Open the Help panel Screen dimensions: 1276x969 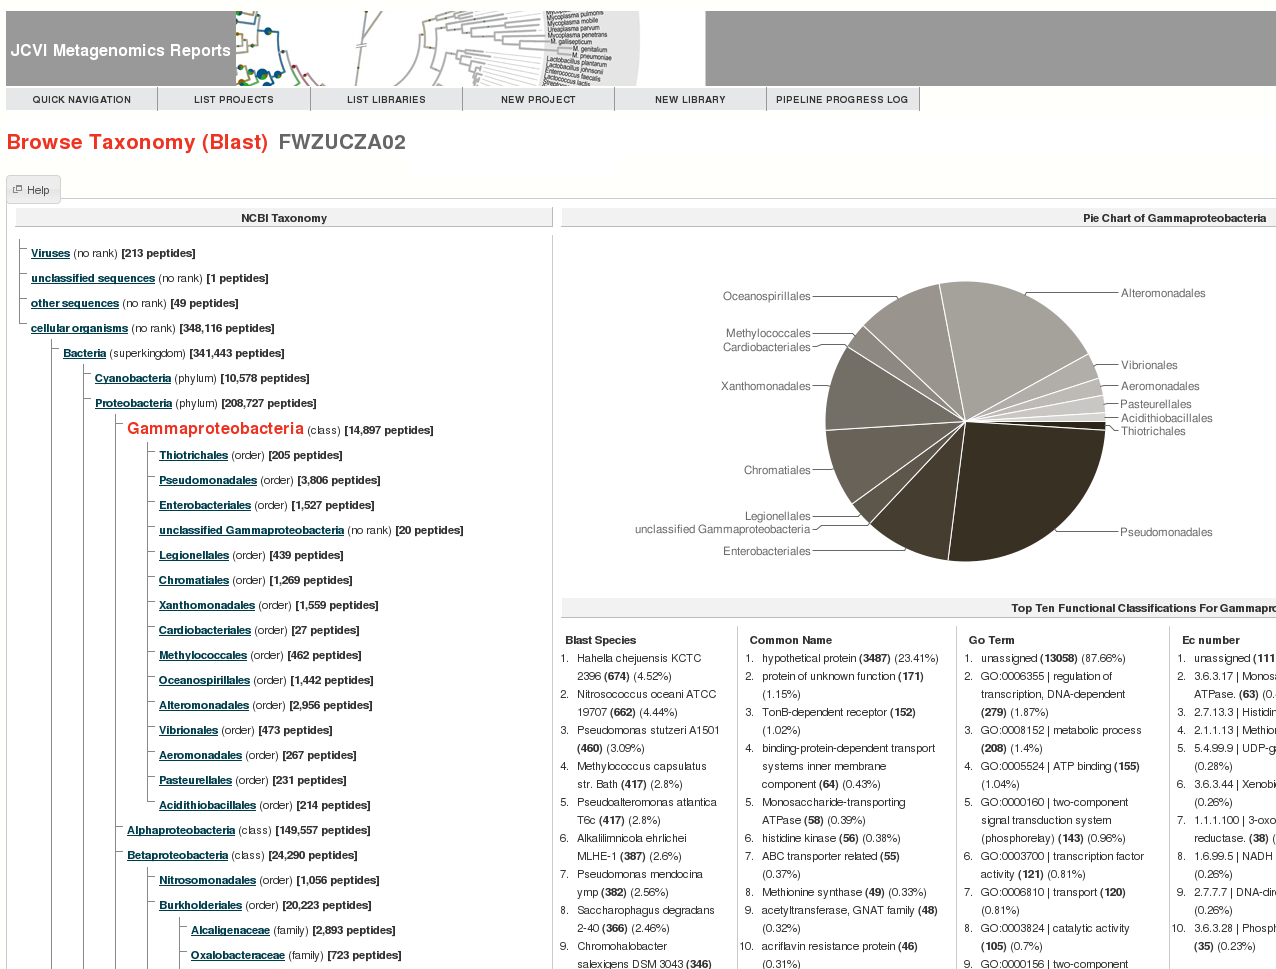[x=32, y=189]
